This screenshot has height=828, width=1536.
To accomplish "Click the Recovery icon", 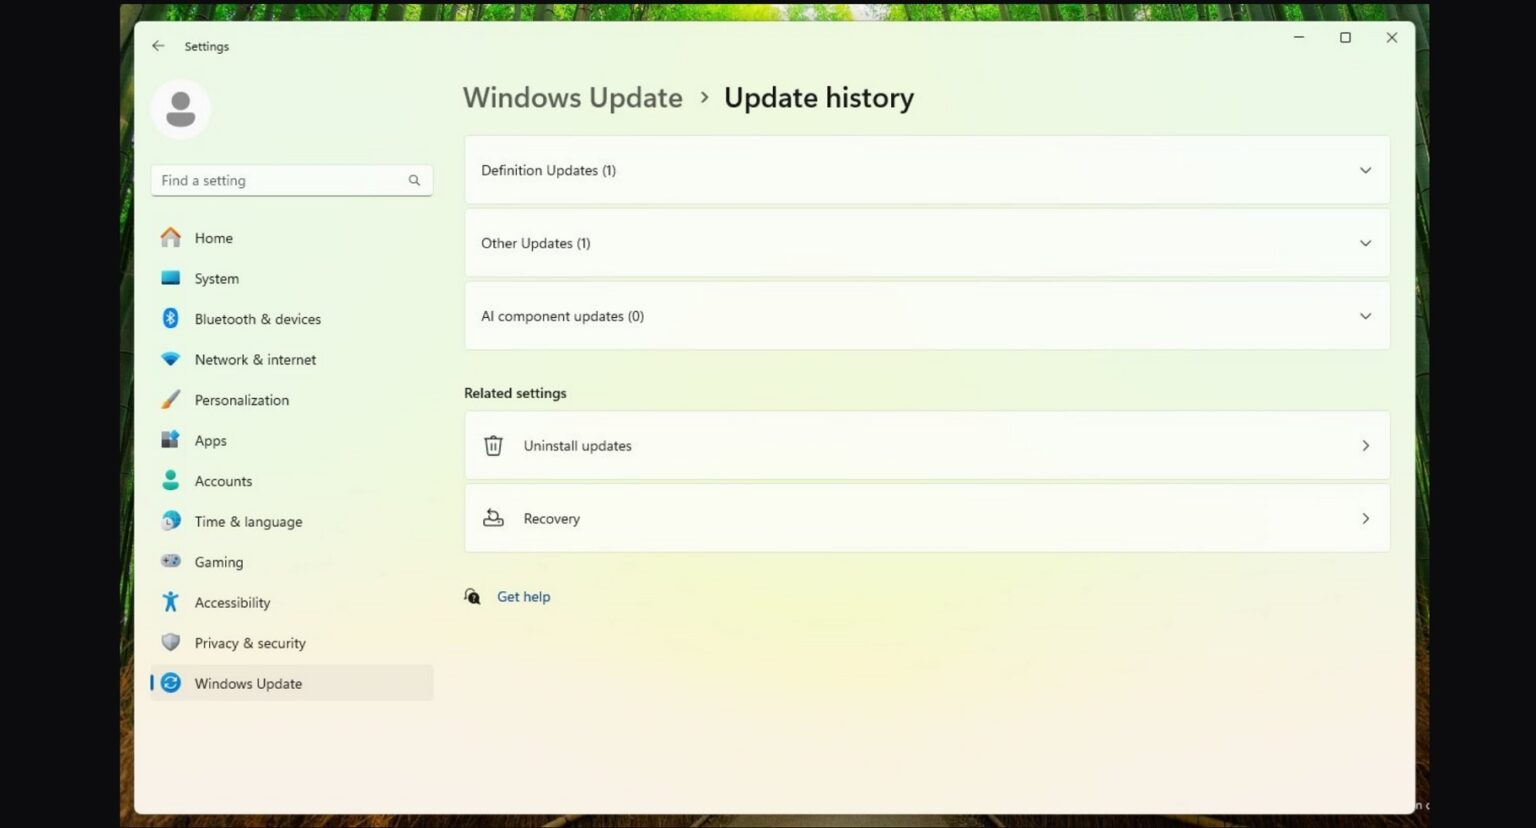I will pos(493,518).
